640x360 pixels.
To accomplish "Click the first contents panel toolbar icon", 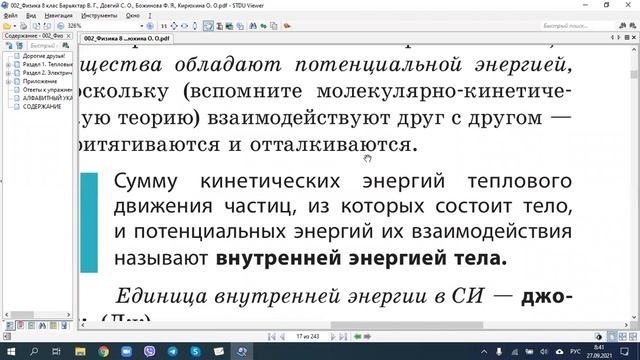I will (9, 46).
